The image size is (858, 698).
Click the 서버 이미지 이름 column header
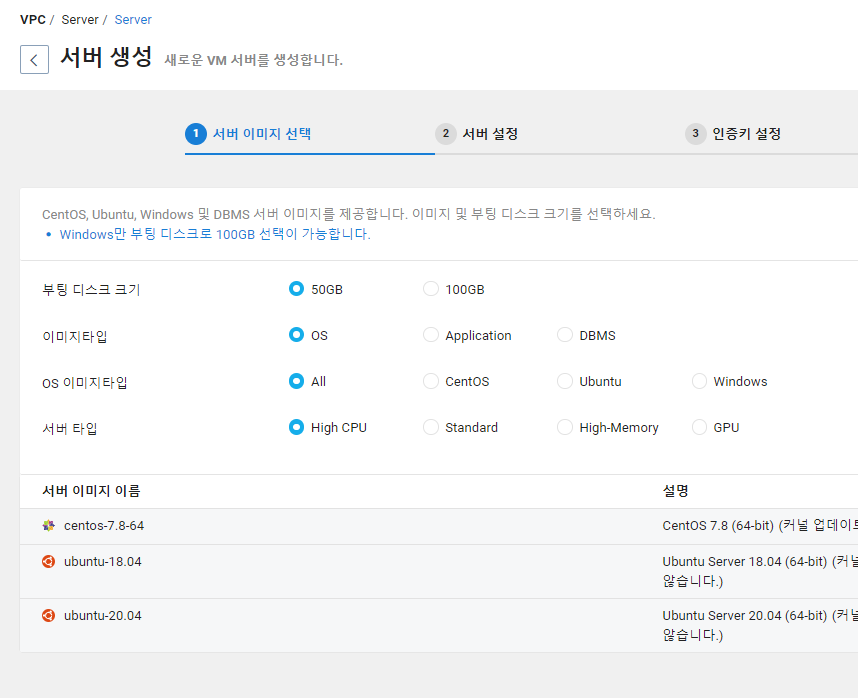tap(91, 491)
